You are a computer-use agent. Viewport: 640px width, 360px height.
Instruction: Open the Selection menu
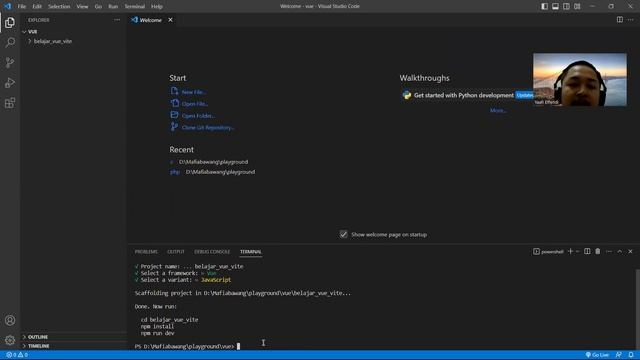tap(59, 6)
